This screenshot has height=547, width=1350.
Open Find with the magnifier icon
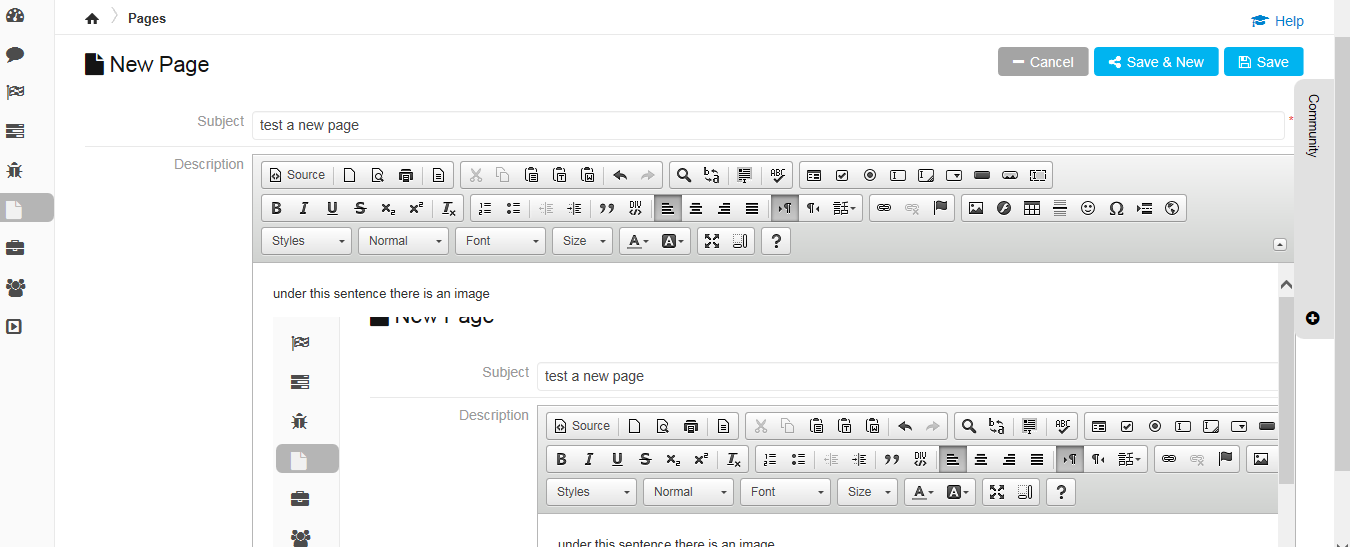click(x=684, y=175)
